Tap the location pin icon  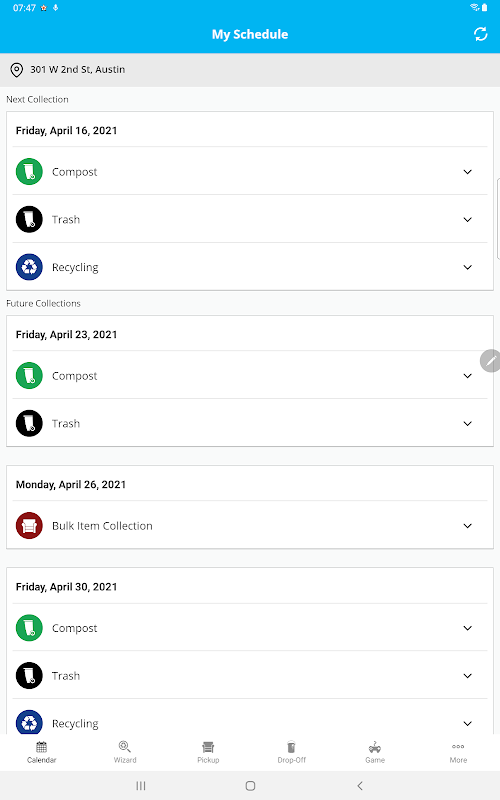click(16, 70)
